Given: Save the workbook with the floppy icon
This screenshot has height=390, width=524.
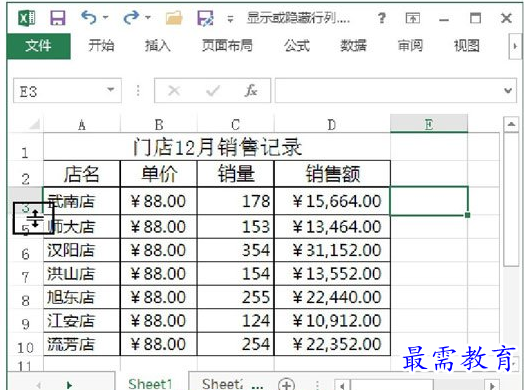Looking at the screenshot, I should pyautogui.click(x=58, y=18).
